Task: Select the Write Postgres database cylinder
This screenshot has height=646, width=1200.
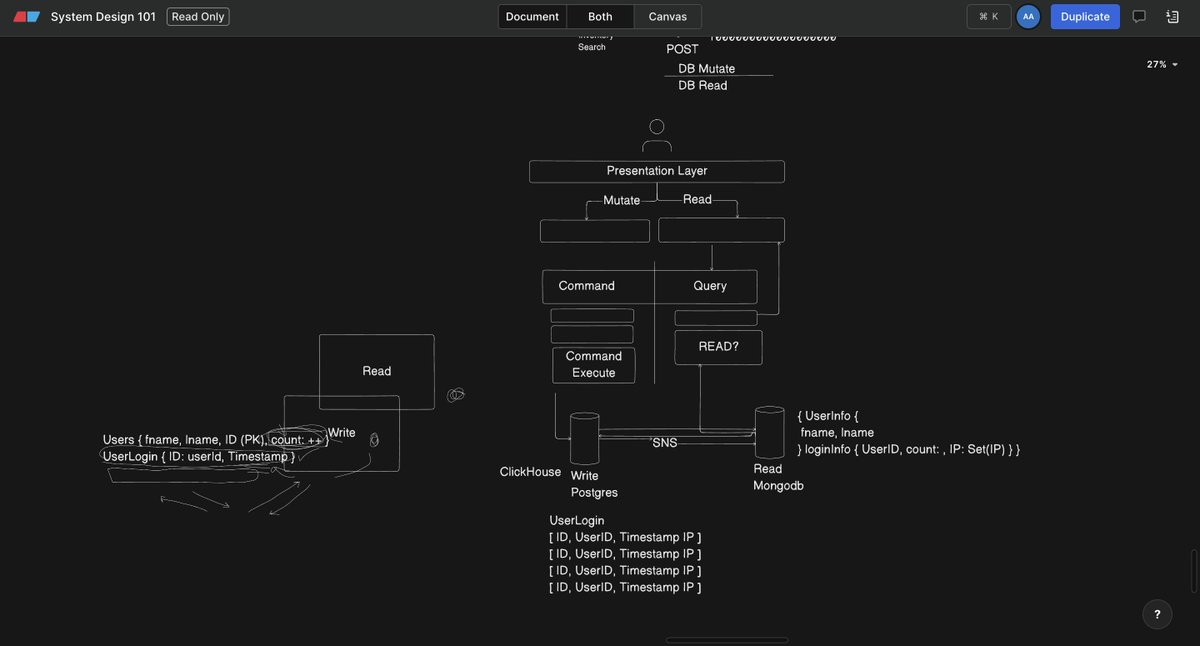Action: (584, 438)
